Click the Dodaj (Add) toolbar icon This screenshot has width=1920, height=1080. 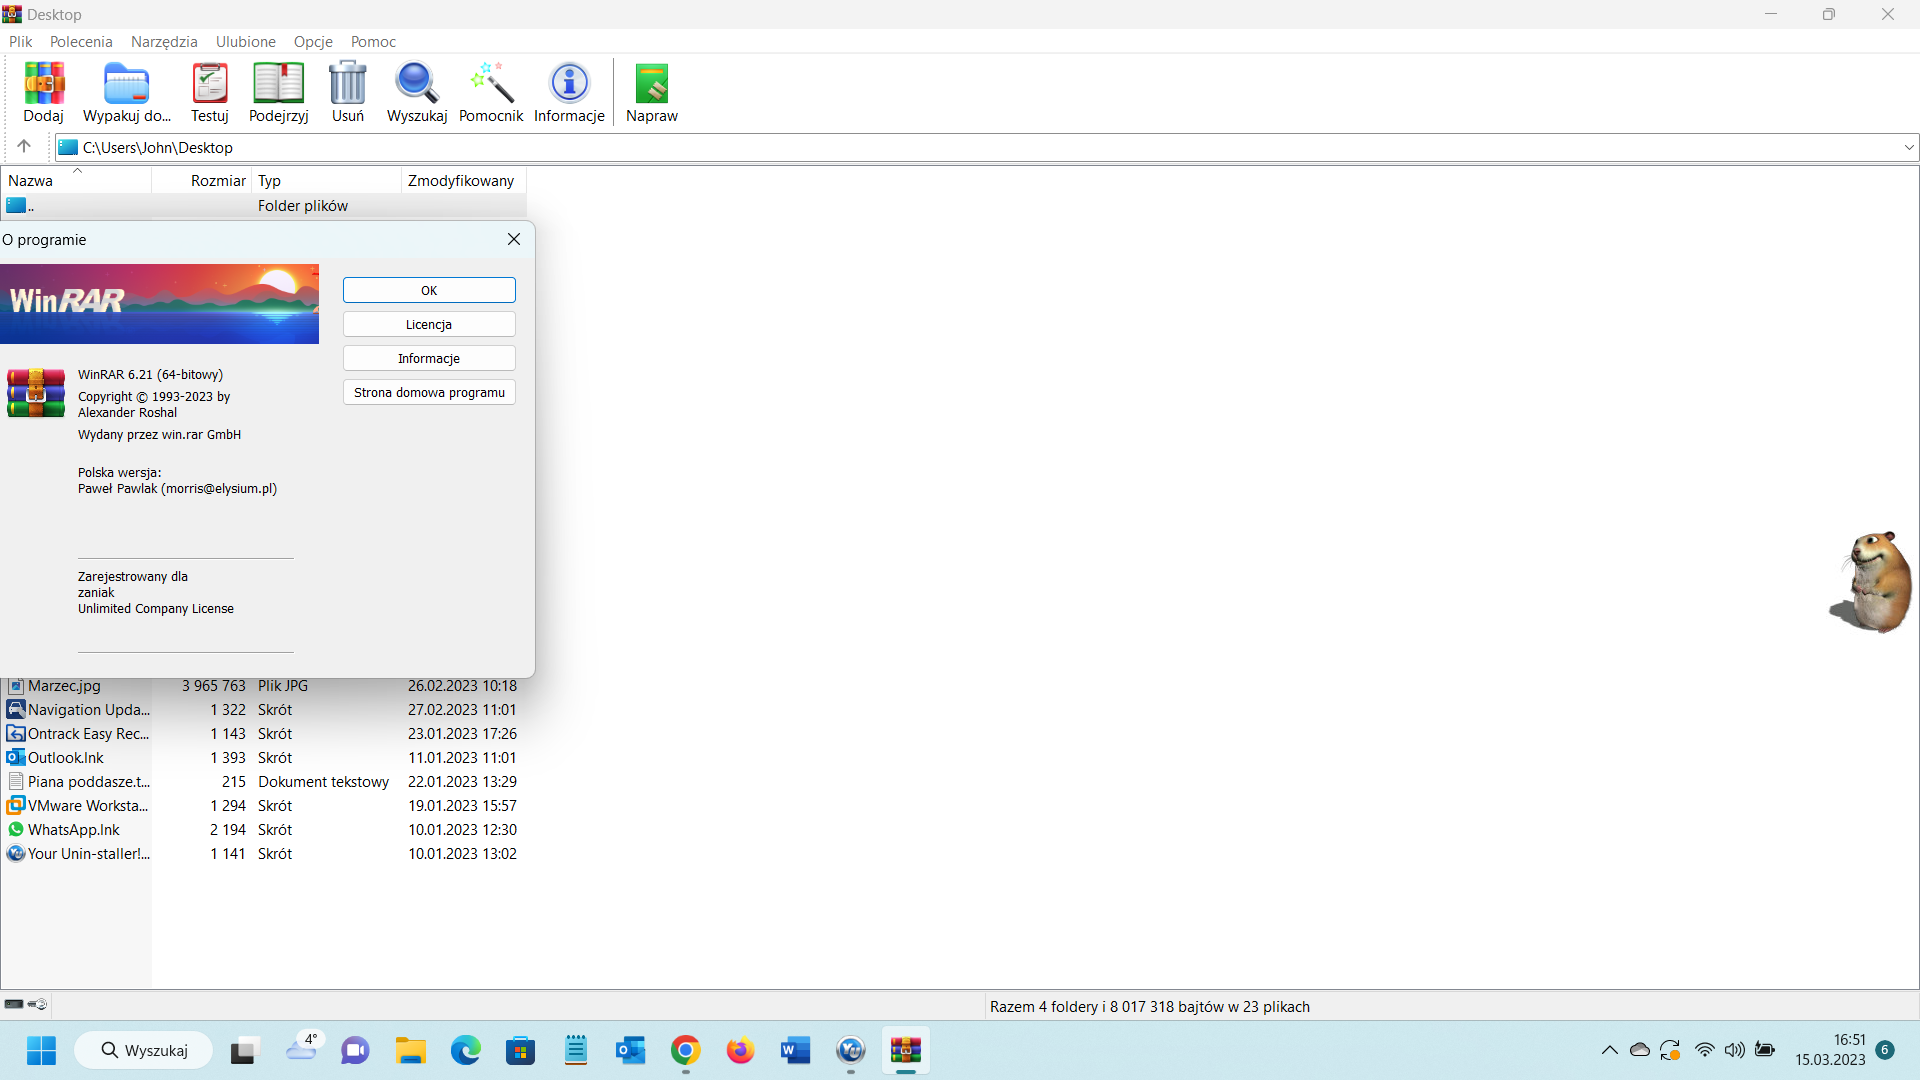[x=44, y=92]
